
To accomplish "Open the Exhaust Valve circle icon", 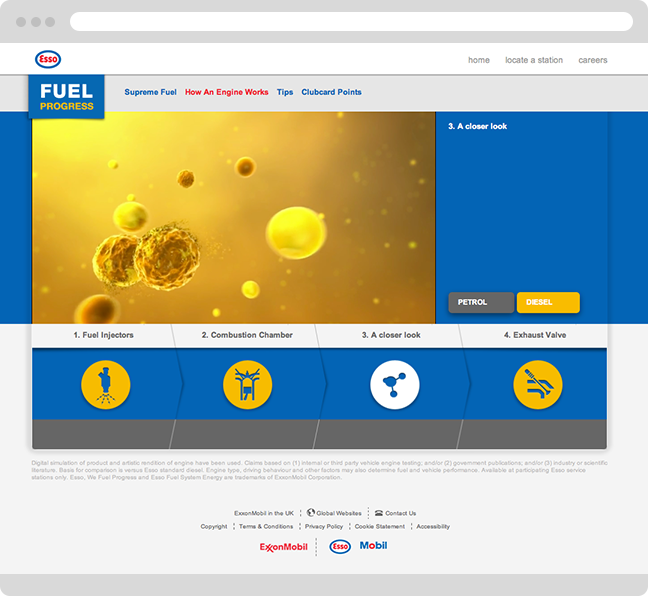I will click(x=538, y=385).
